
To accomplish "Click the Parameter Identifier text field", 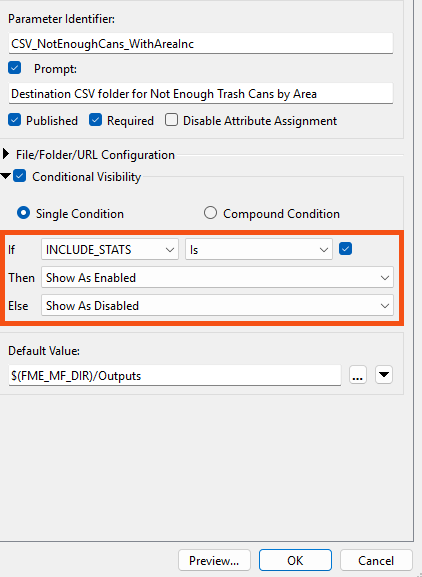I will pos(201,44).
